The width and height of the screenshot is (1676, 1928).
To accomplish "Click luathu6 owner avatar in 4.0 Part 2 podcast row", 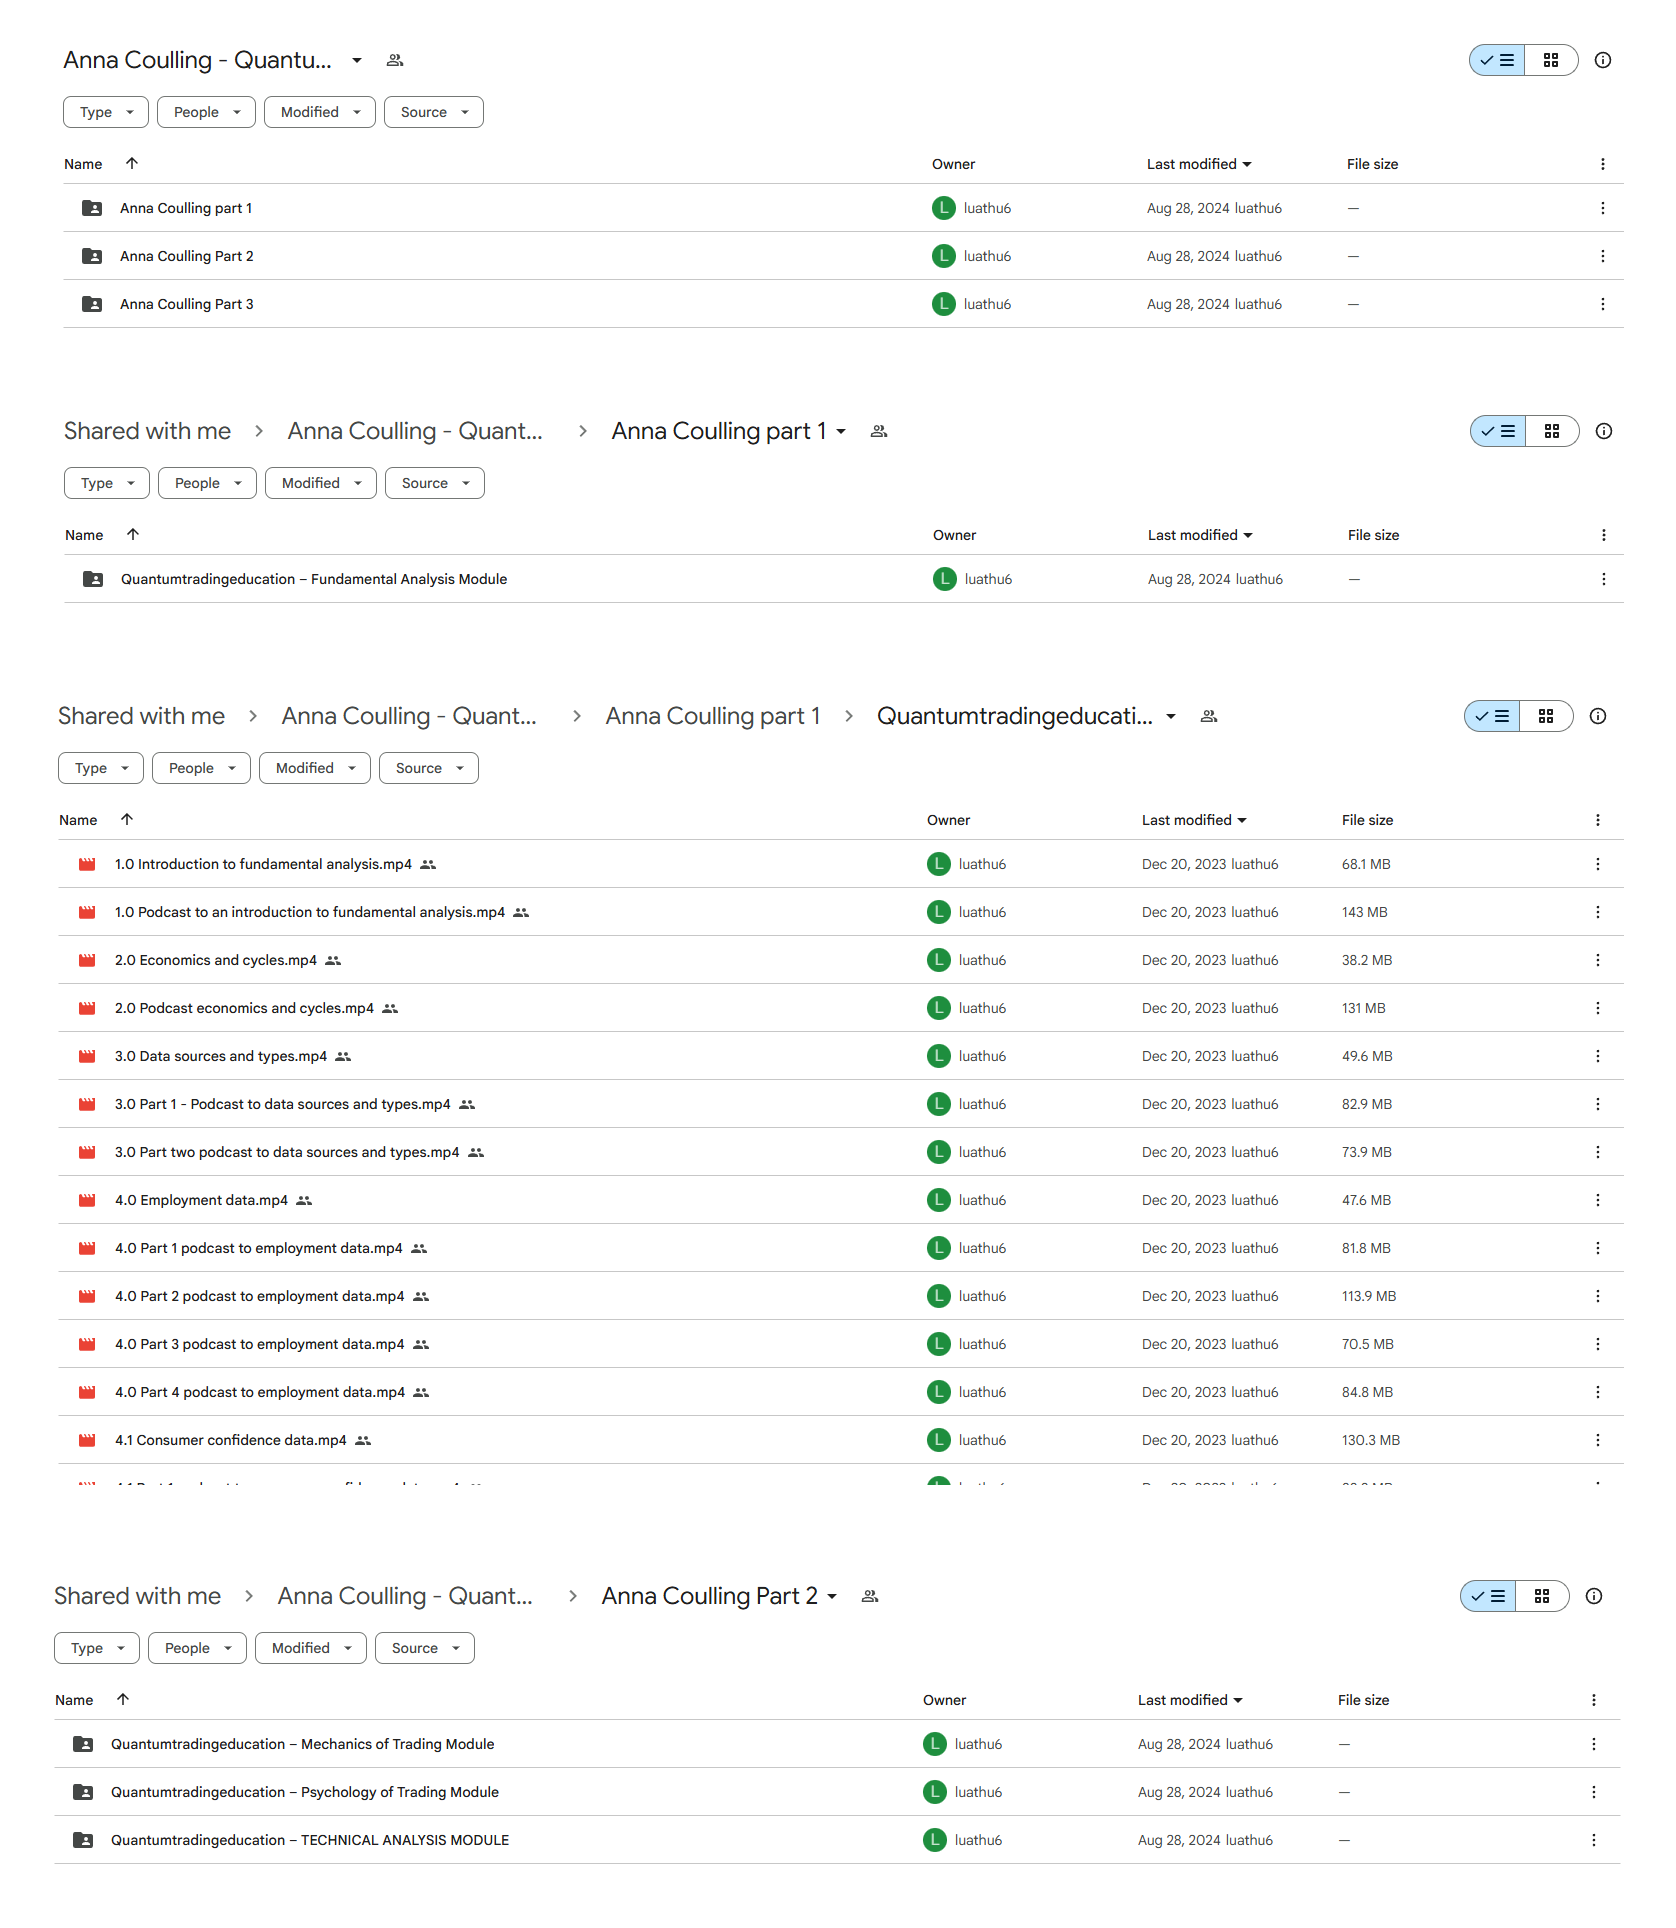I will click(938, 1296).
